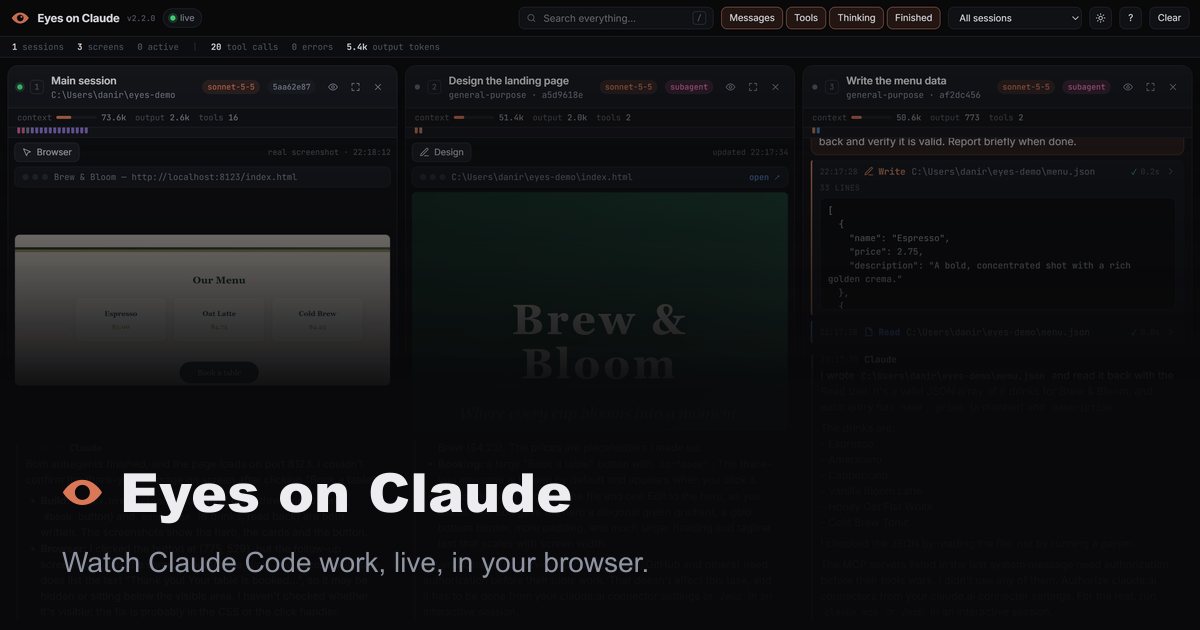The width and height of the screenshot is (1200, 630).
Task: Click context usage bar showing 50.6k
Action: tap(871, 117)
